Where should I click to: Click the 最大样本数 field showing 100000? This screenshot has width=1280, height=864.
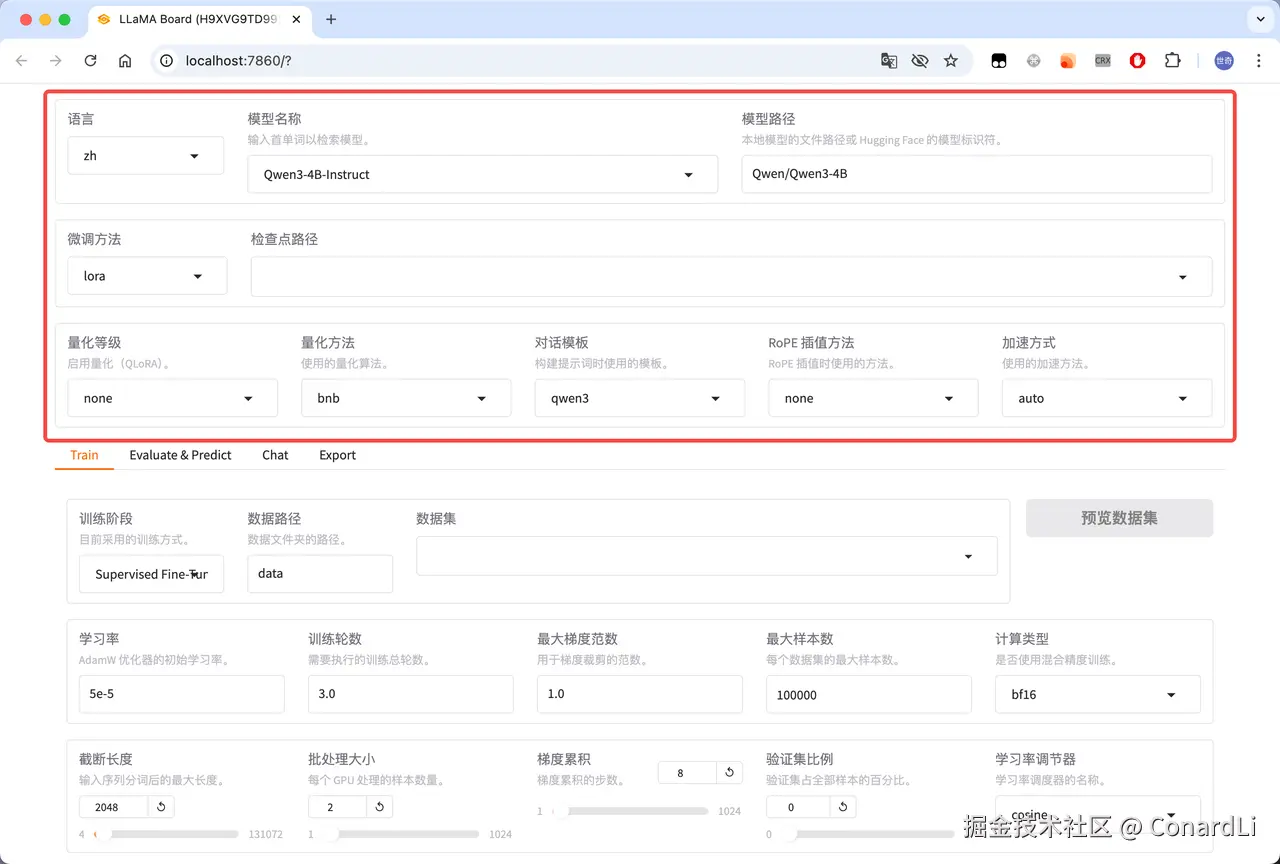(x=868, y=694)
